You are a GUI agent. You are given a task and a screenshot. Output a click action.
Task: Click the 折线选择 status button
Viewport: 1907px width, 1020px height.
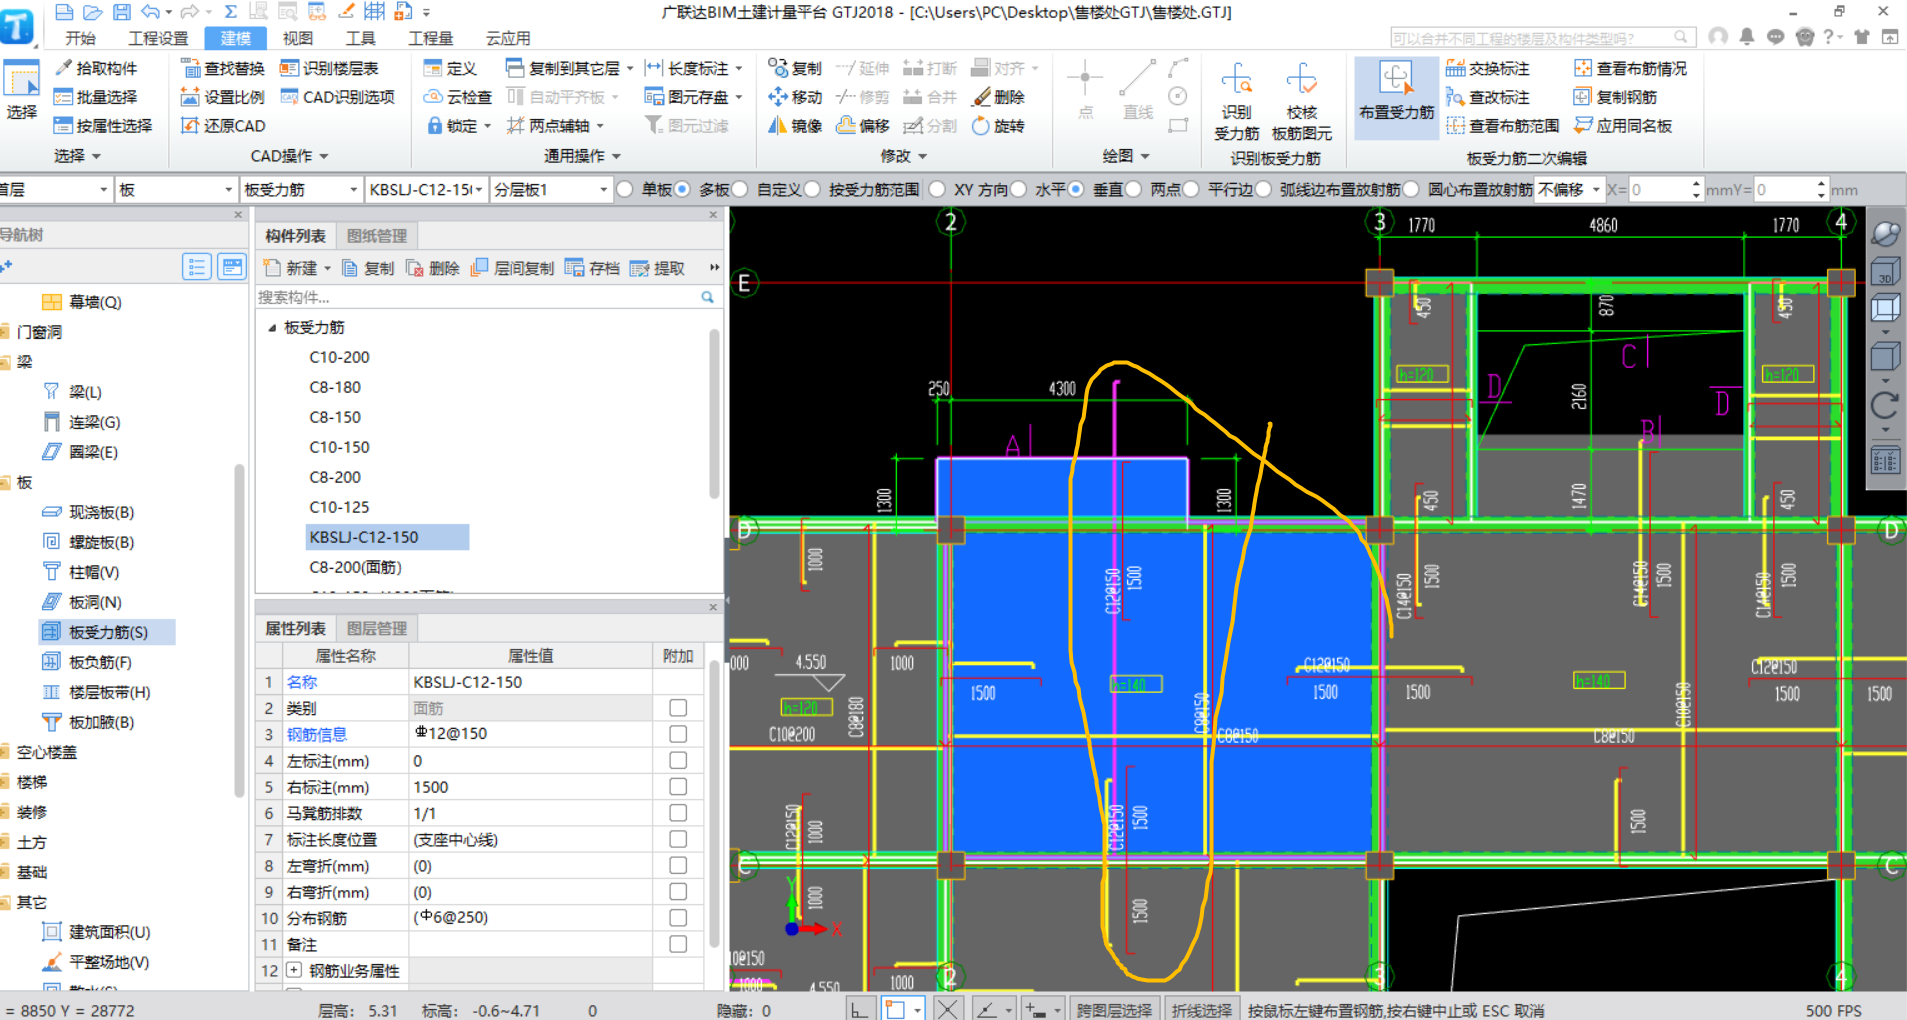[x=1203, y=1010]
